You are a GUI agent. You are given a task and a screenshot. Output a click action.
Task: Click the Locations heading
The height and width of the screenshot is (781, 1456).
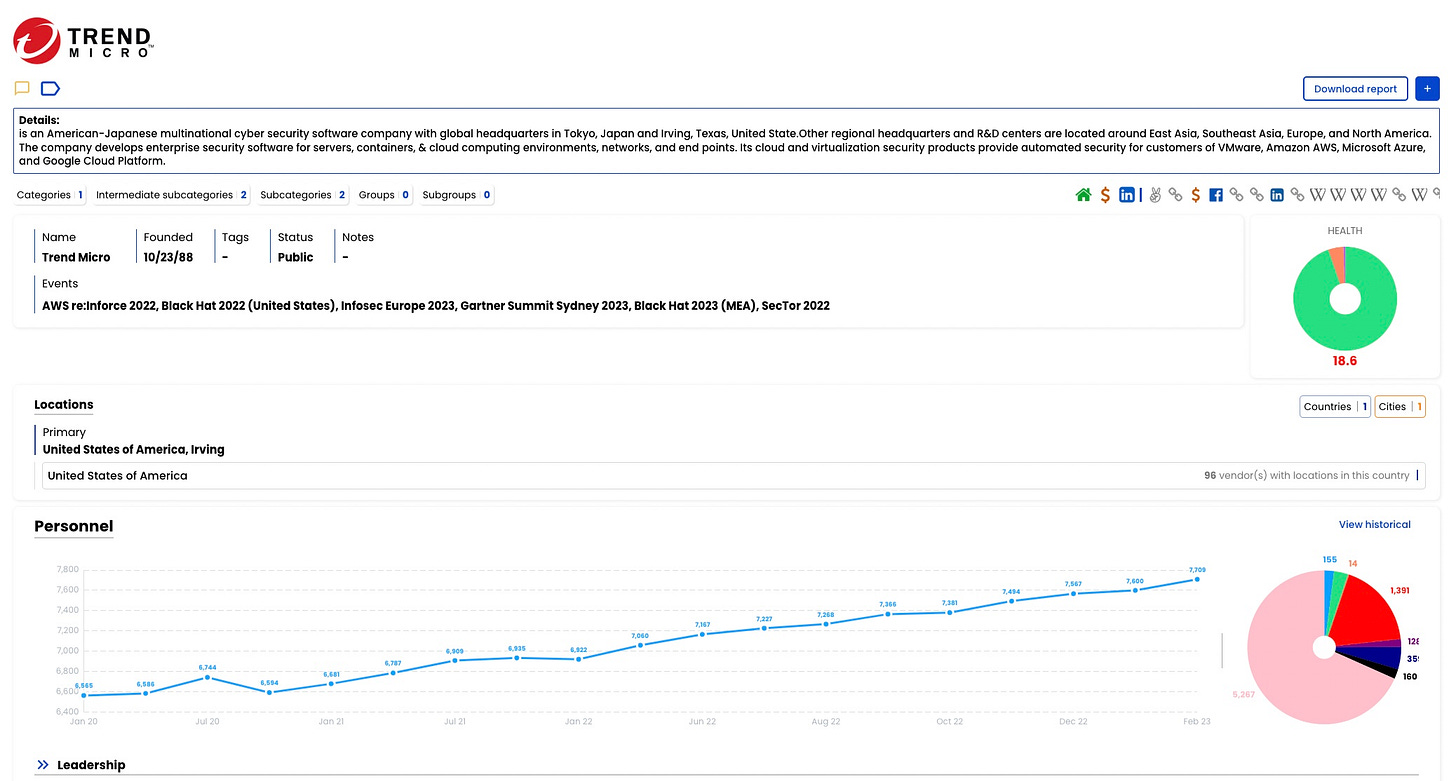[64, 405]
